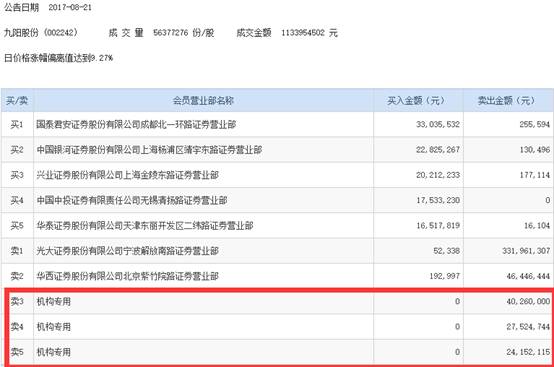Image resolution: width=554 pixels, height=367 pixels.
Task: Select the 卖3 row label
Action: [17, 301]
